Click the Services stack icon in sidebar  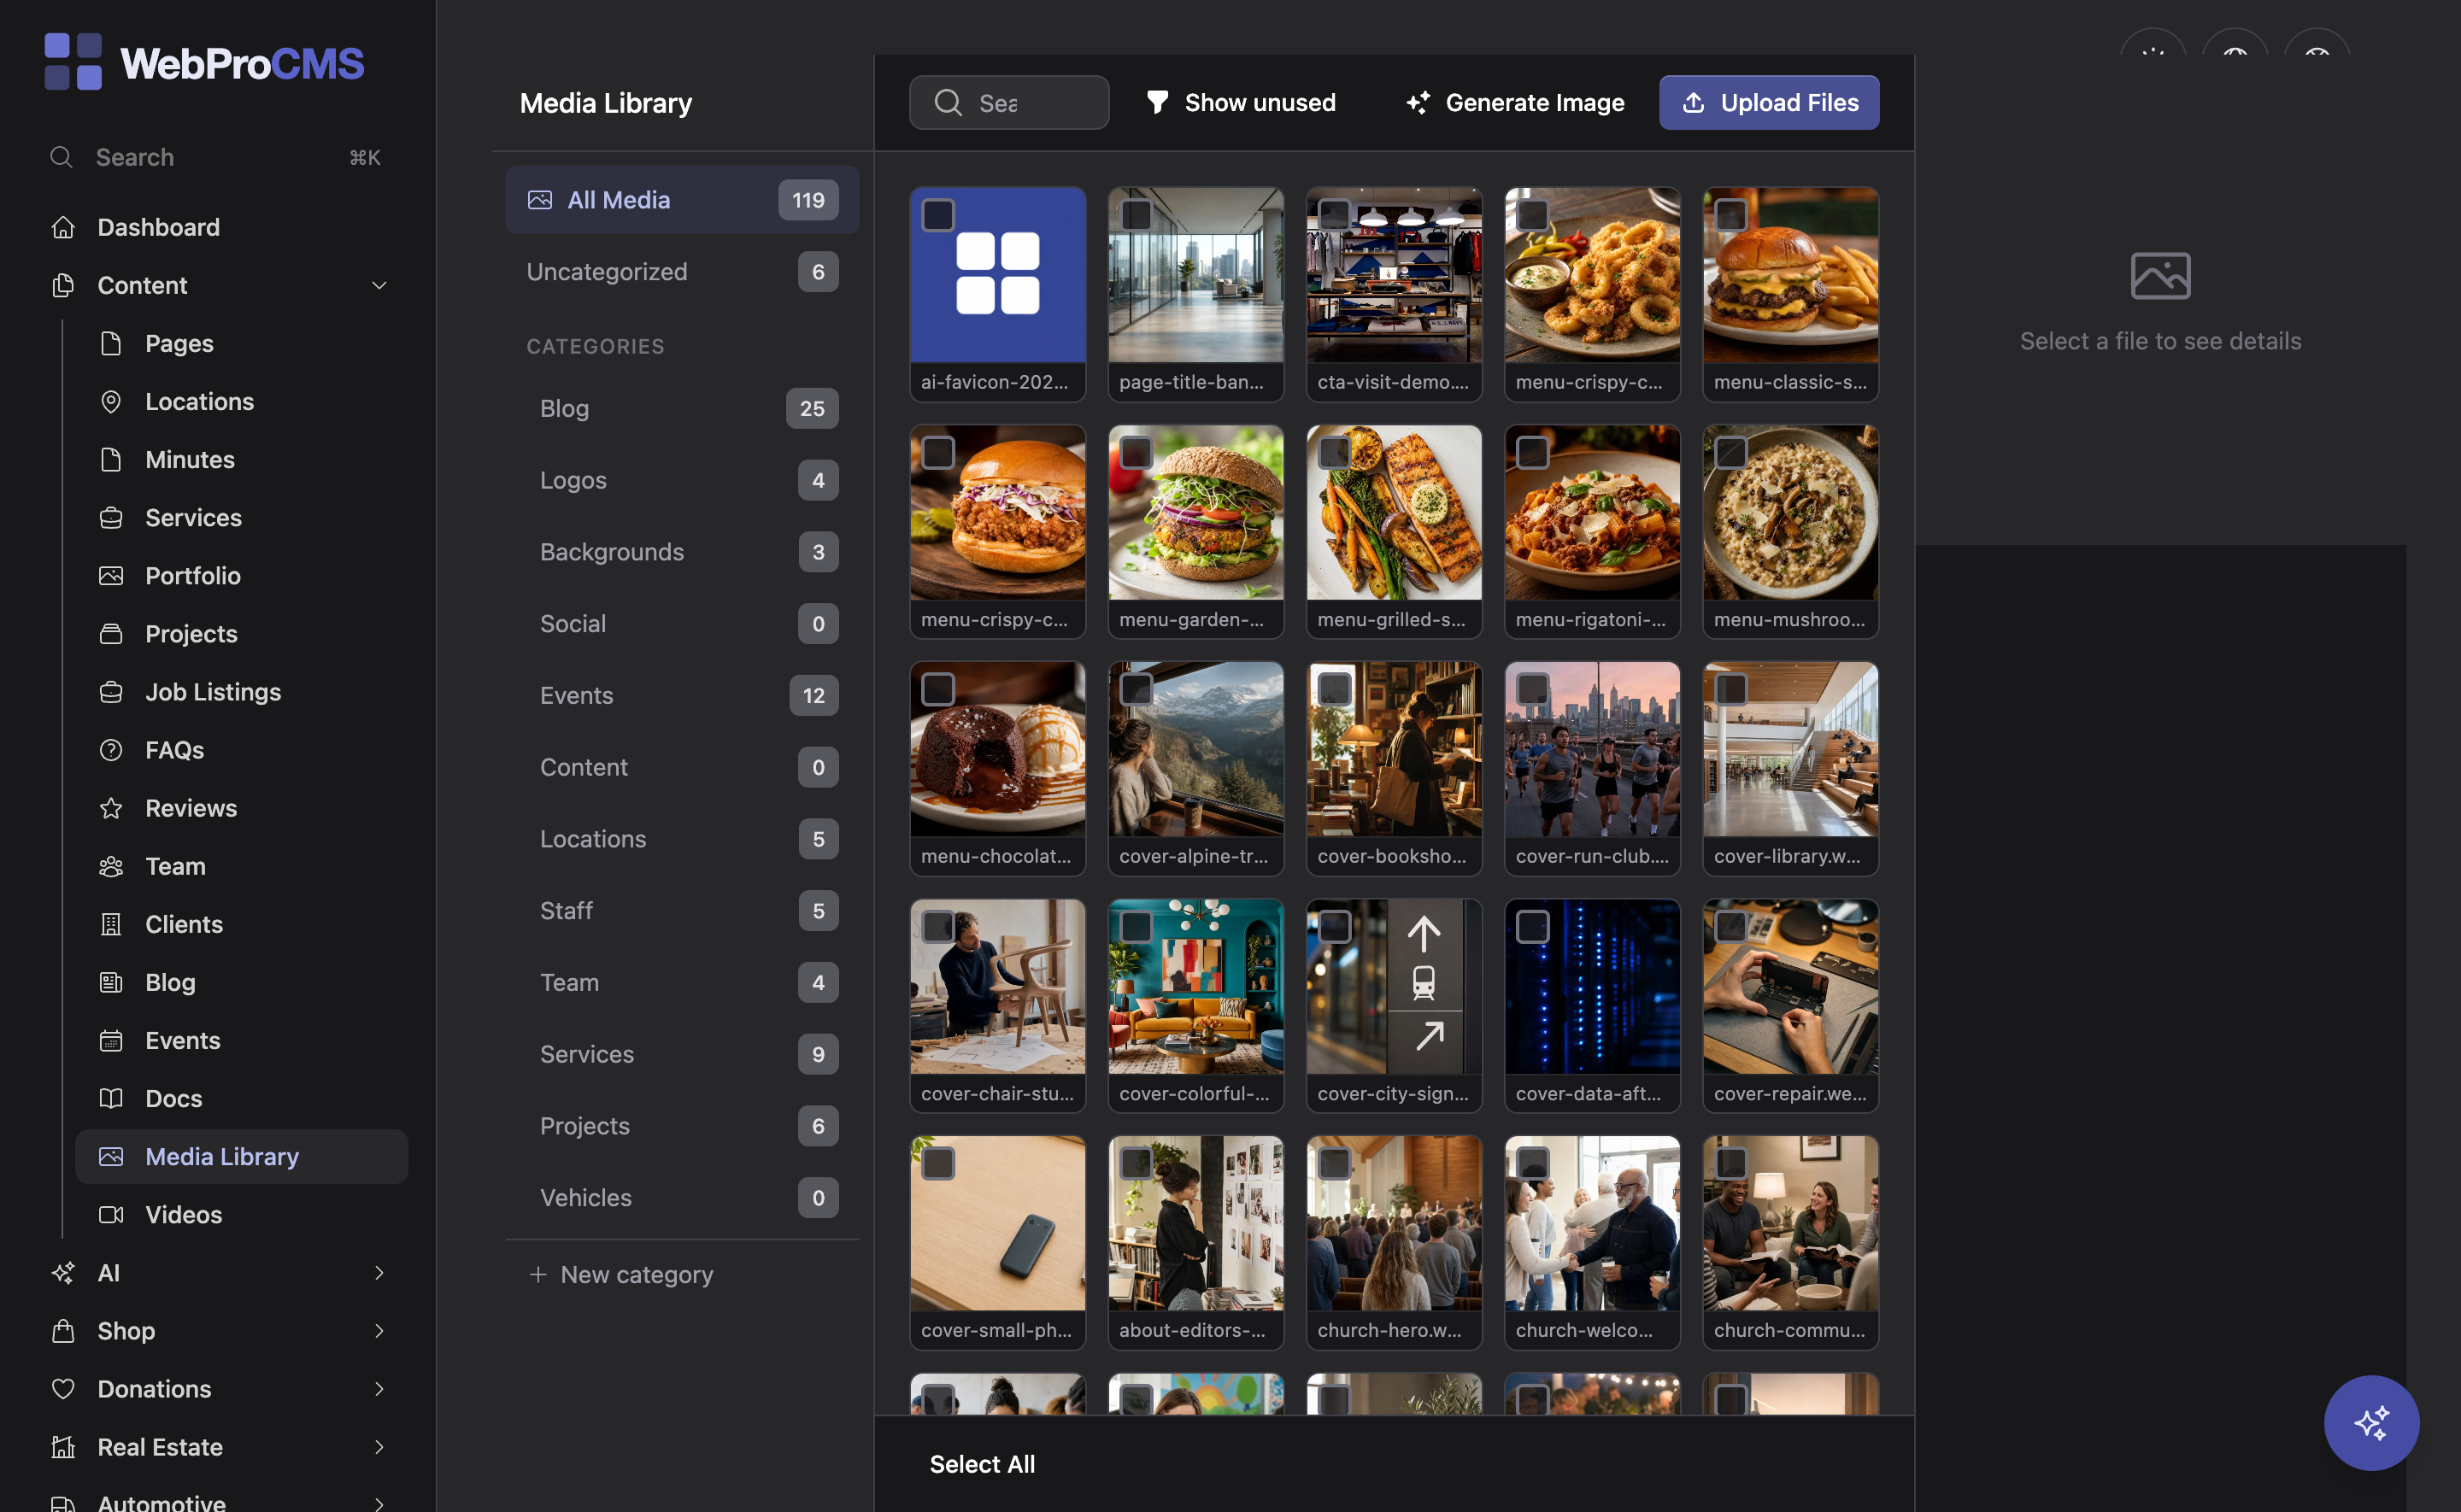click(x=111, y=517)
